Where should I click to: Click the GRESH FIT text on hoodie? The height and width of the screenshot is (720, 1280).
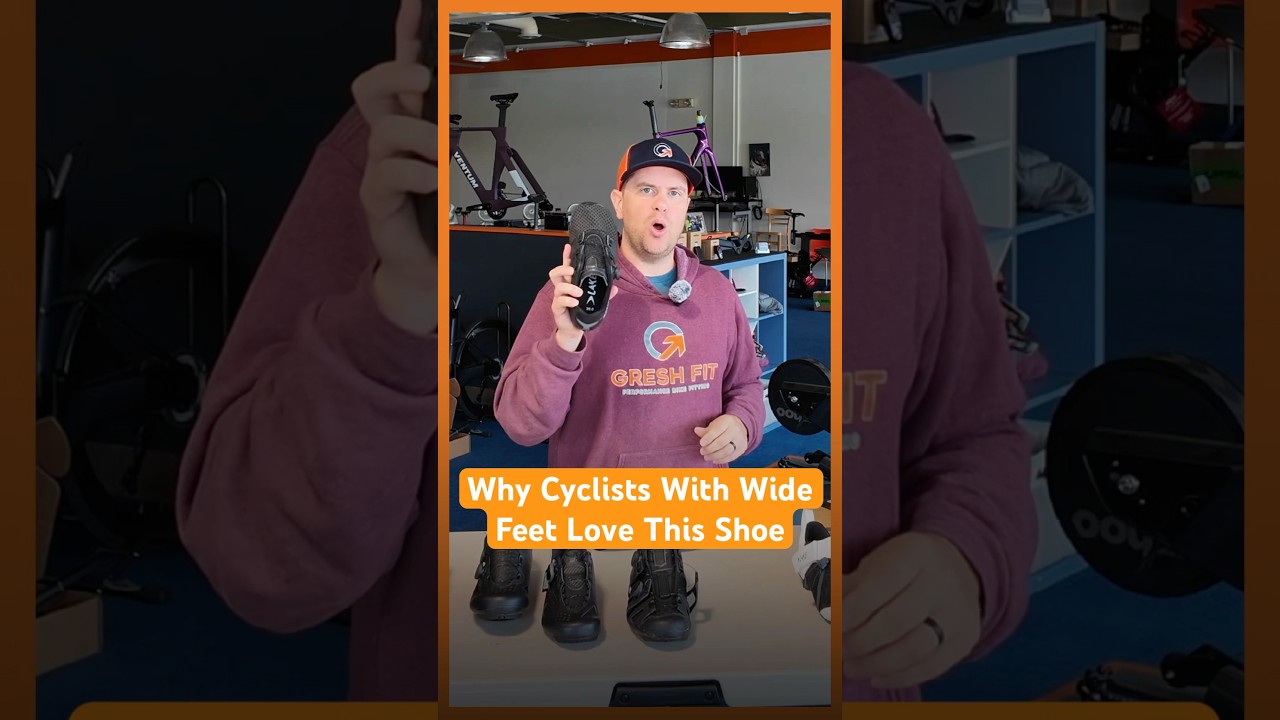tap(665, 377)
